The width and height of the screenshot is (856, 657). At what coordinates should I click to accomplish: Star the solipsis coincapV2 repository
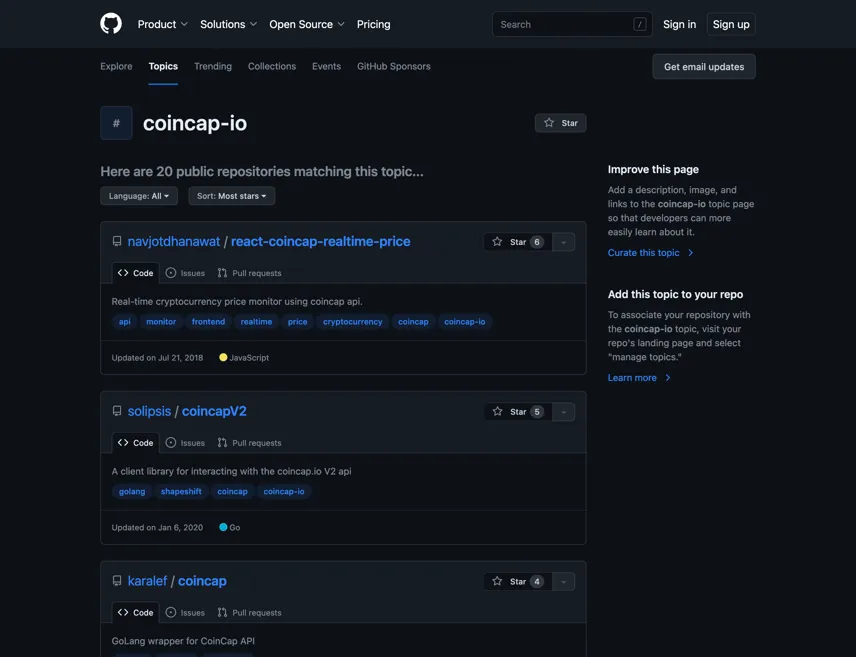pyautogui.click(x=518, y=412)
